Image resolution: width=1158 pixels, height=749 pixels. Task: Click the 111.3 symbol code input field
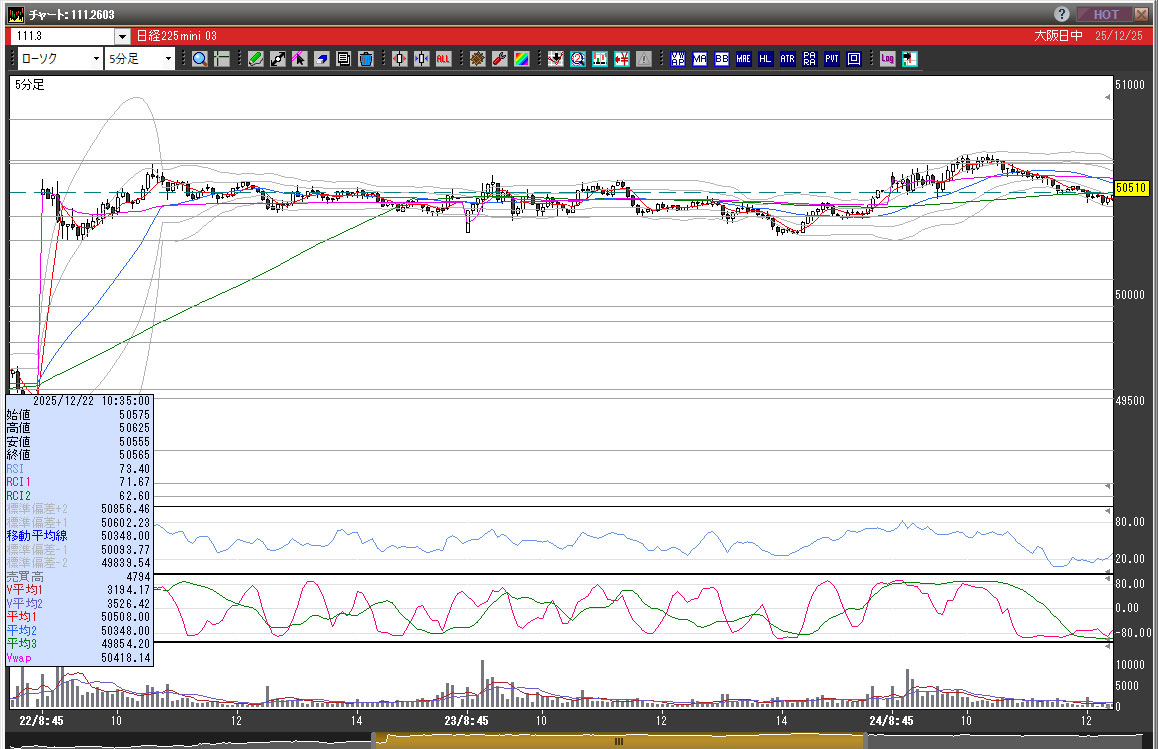click(62, 36)
